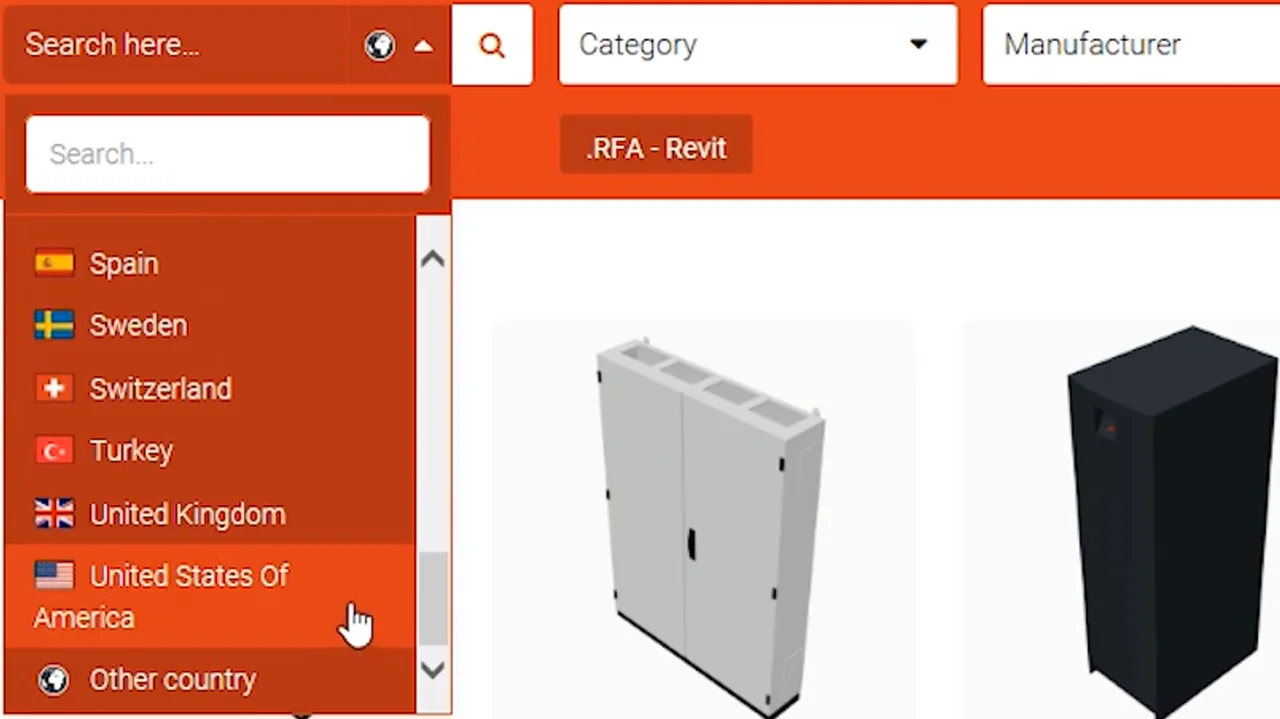
Task: Collapse the country list with up caret
Action: (x=423, y=45)
